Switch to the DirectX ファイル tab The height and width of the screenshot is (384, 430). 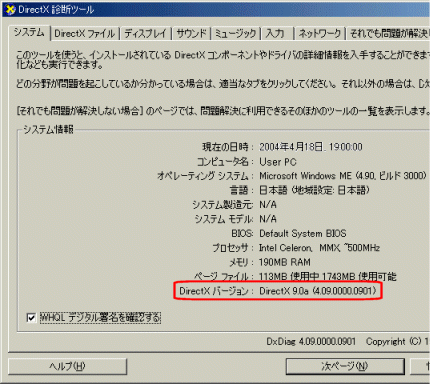85,33
